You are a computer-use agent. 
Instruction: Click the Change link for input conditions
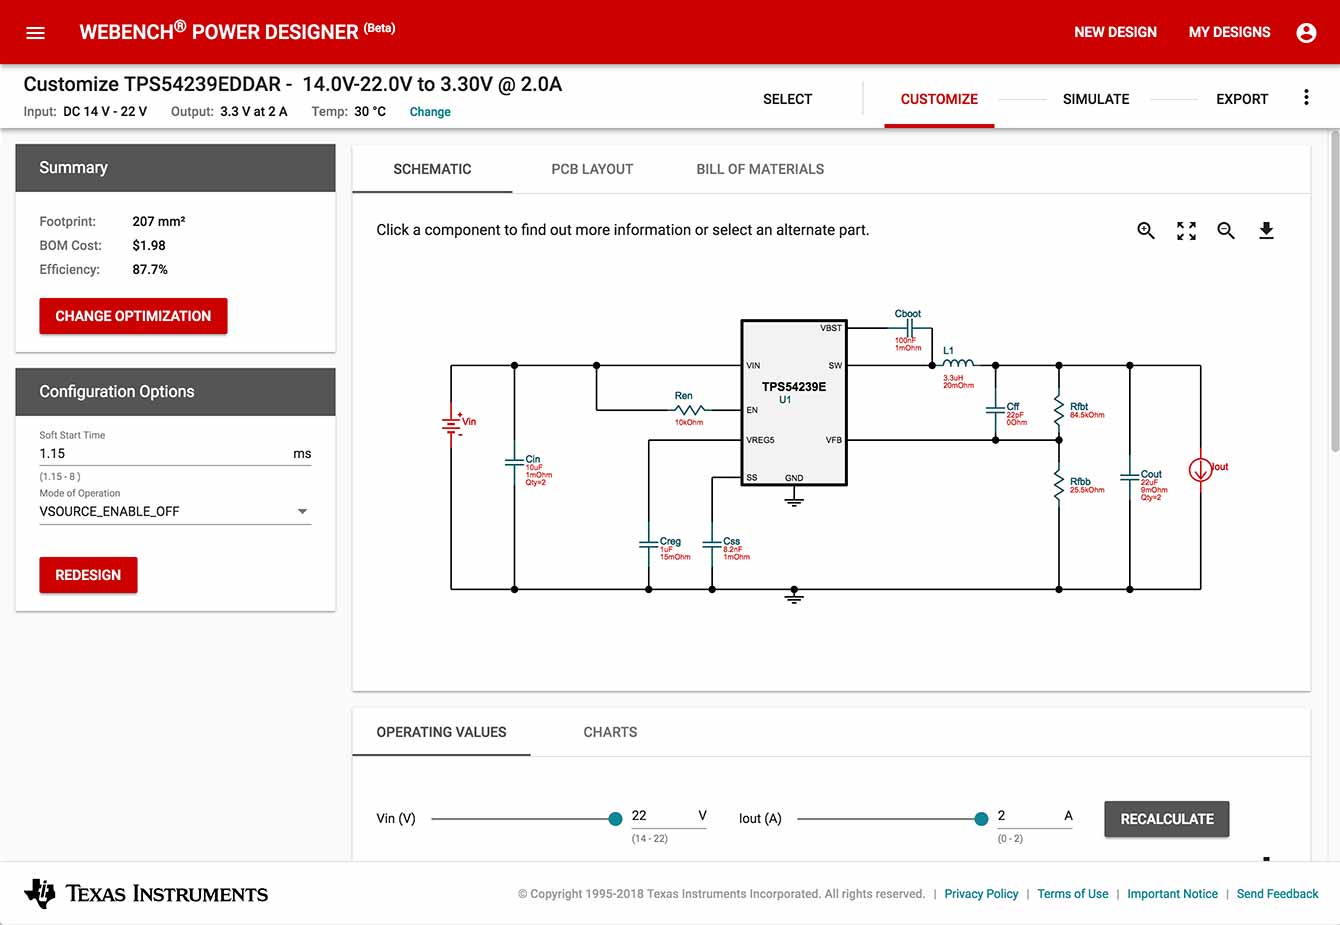coord(430,112)
